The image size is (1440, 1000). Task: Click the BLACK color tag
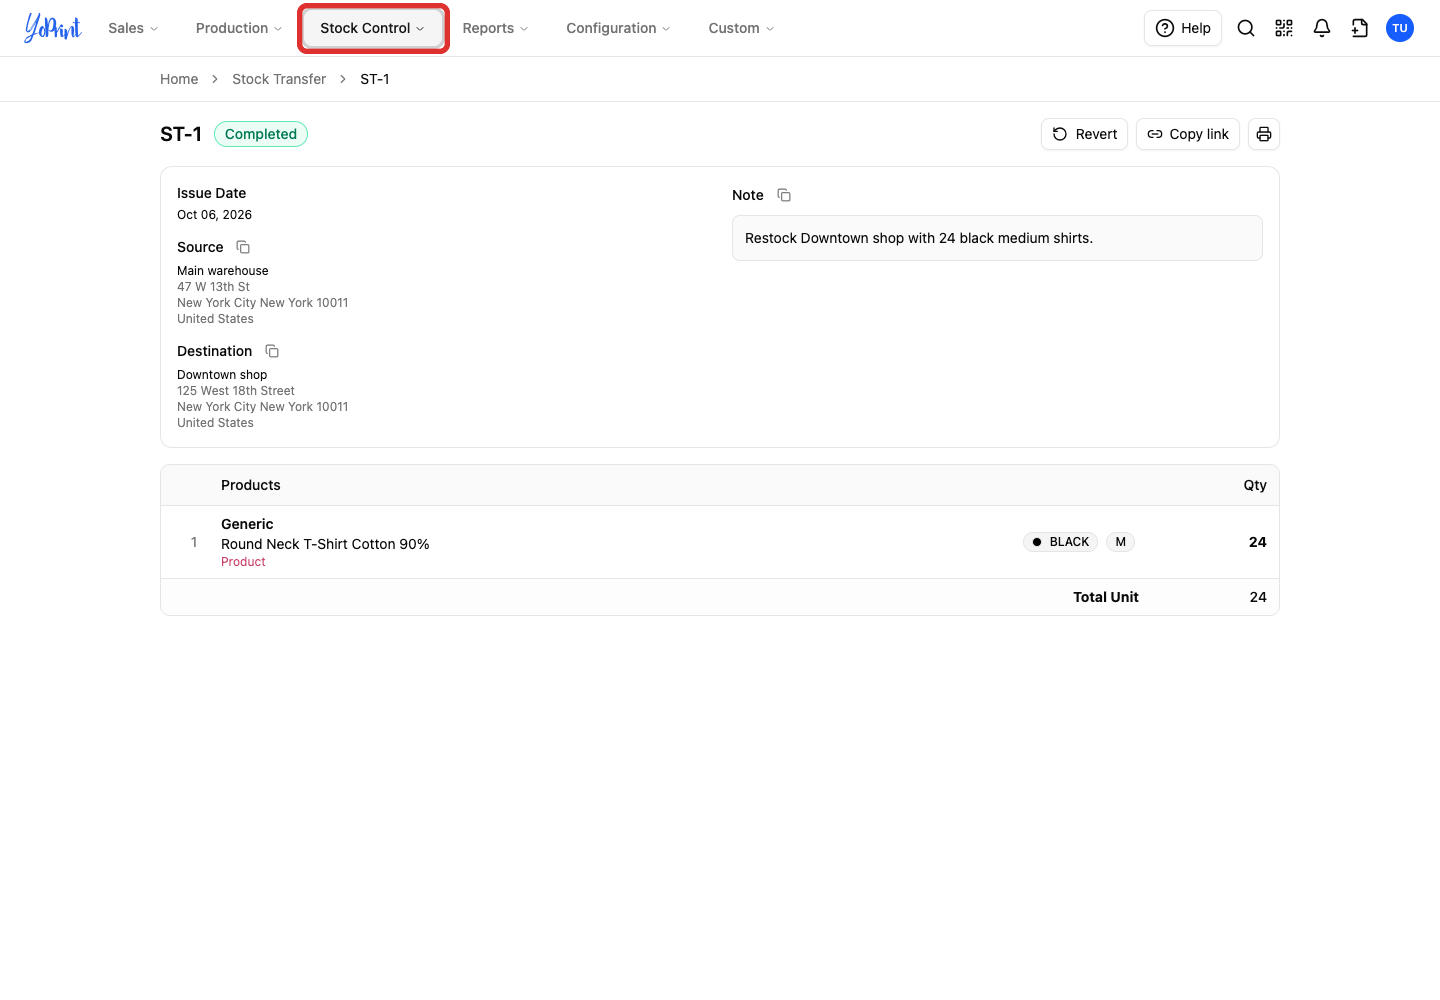click(1060, 542)
